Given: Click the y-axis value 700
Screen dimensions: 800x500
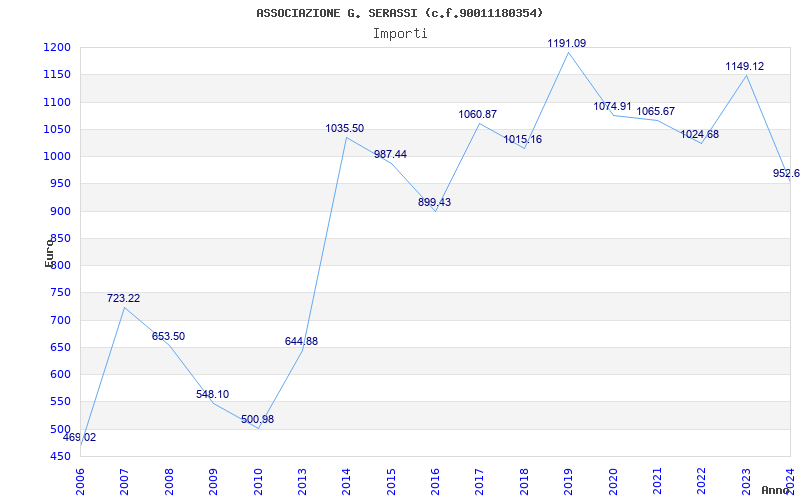Looking at the screenshot, I should pyautogui.click(x=60, y=320).
